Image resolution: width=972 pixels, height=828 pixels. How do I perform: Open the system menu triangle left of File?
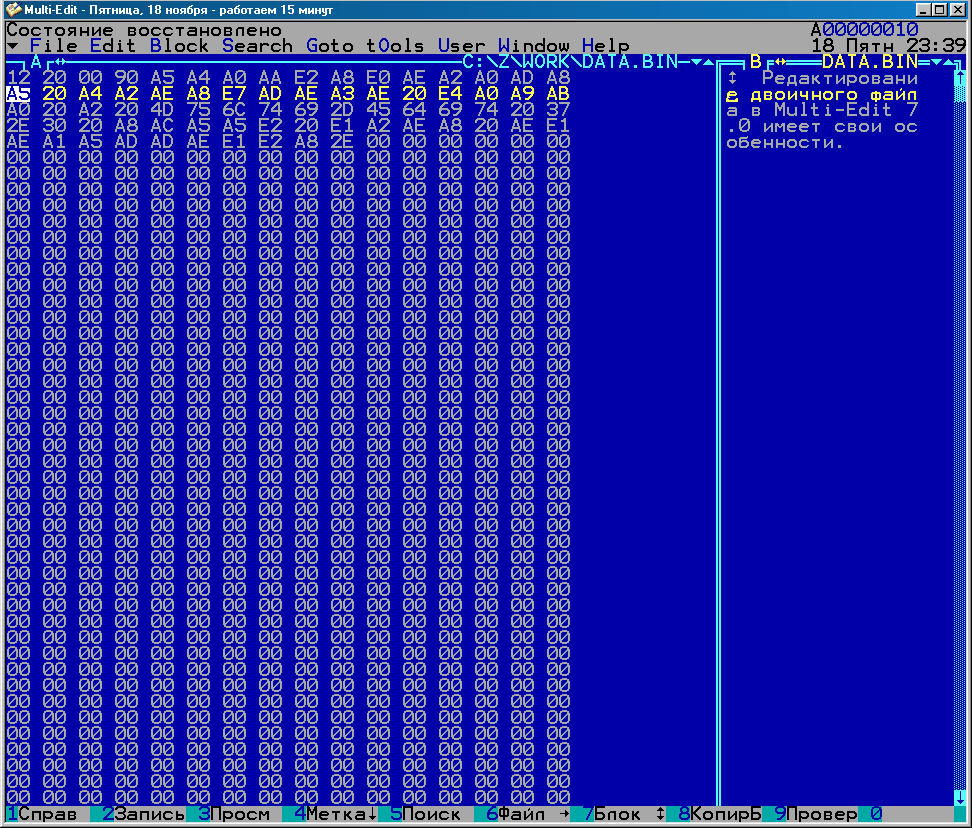(x=12, y=46)
